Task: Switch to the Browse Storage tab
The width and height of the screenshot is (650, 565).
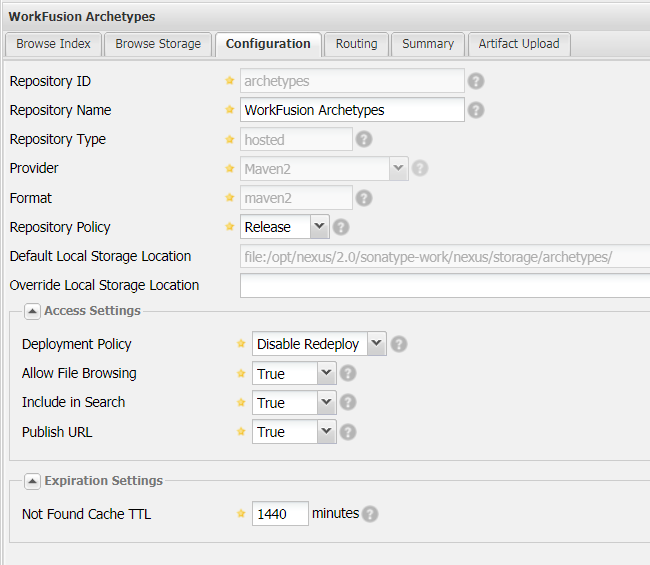Action: coord(158,44)
